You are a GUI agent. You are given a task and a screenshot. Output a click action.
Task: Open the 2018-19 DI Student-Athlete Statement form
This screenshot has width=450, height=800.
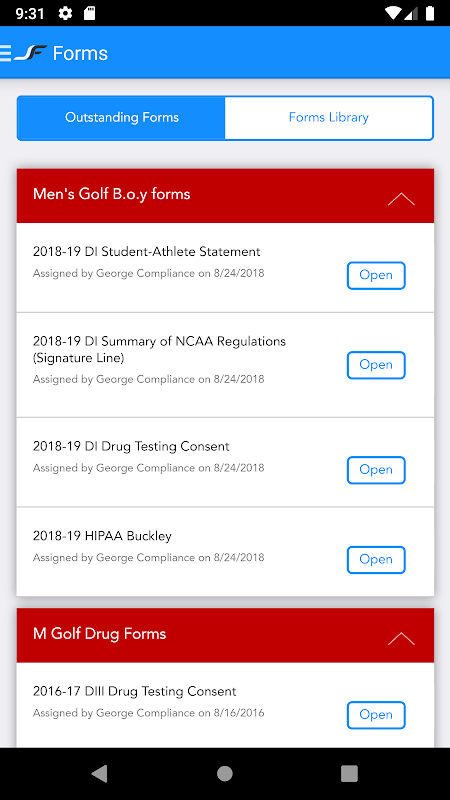coord(376,276)
